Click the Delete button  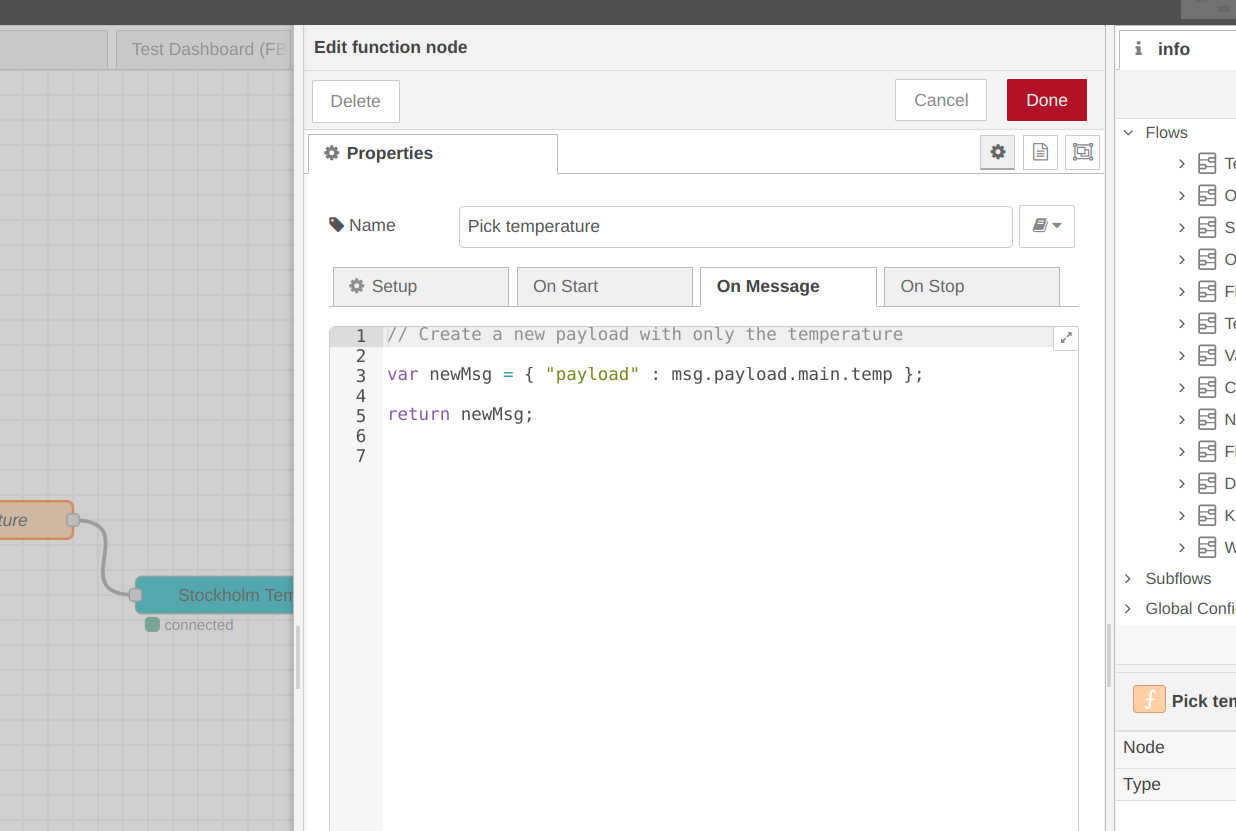tap(356, 101)
